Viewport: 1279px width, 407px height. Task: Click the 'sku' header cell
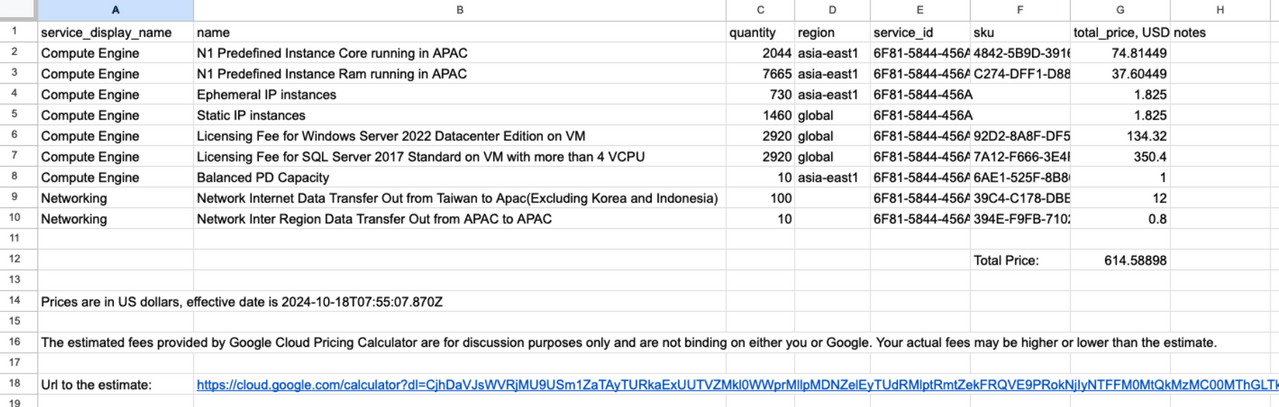tap(1020, 32)
